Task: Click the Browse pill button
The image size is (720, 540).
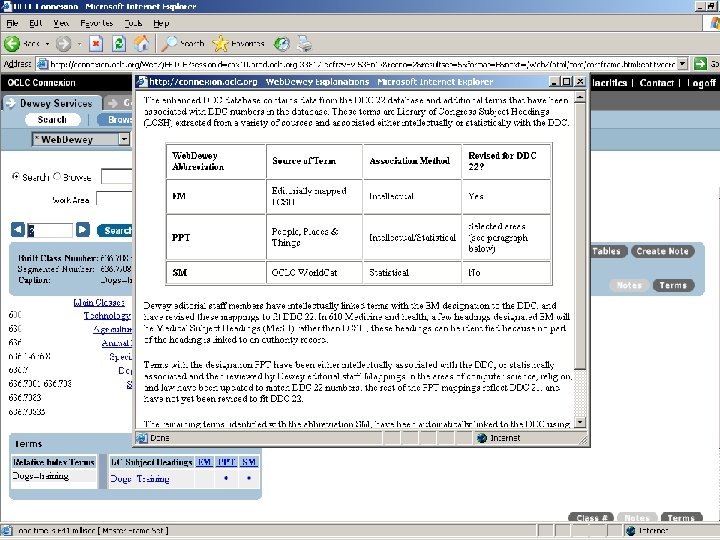Action: [115, 119]
